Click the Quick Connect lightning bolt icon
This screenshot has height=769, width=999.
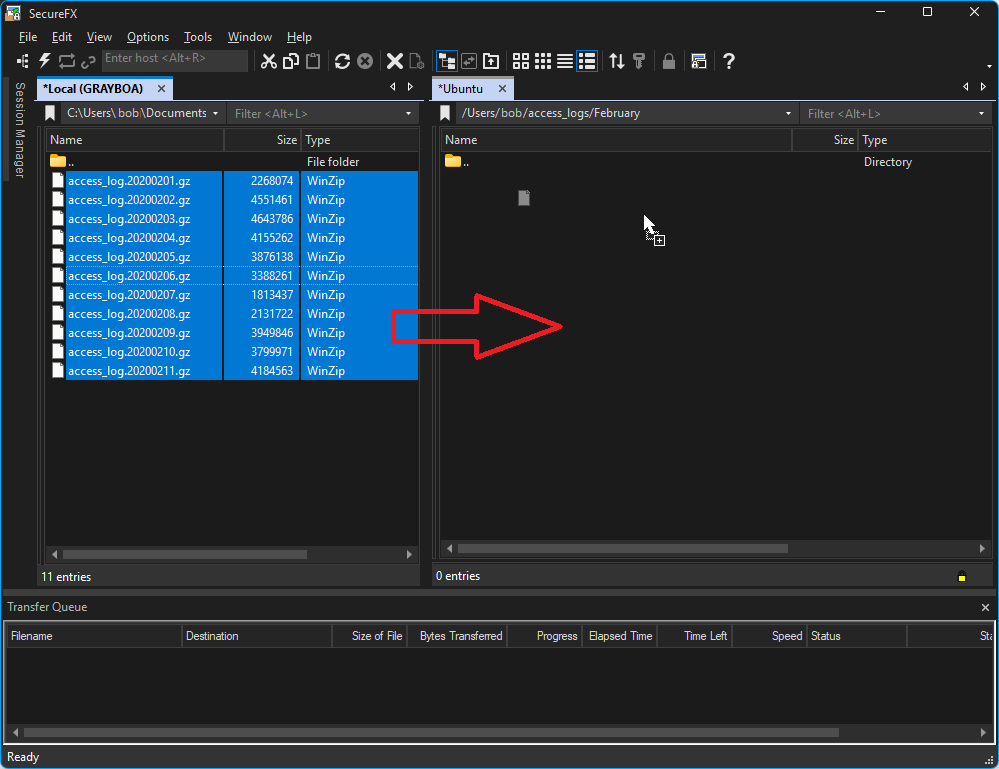(44, 61)
